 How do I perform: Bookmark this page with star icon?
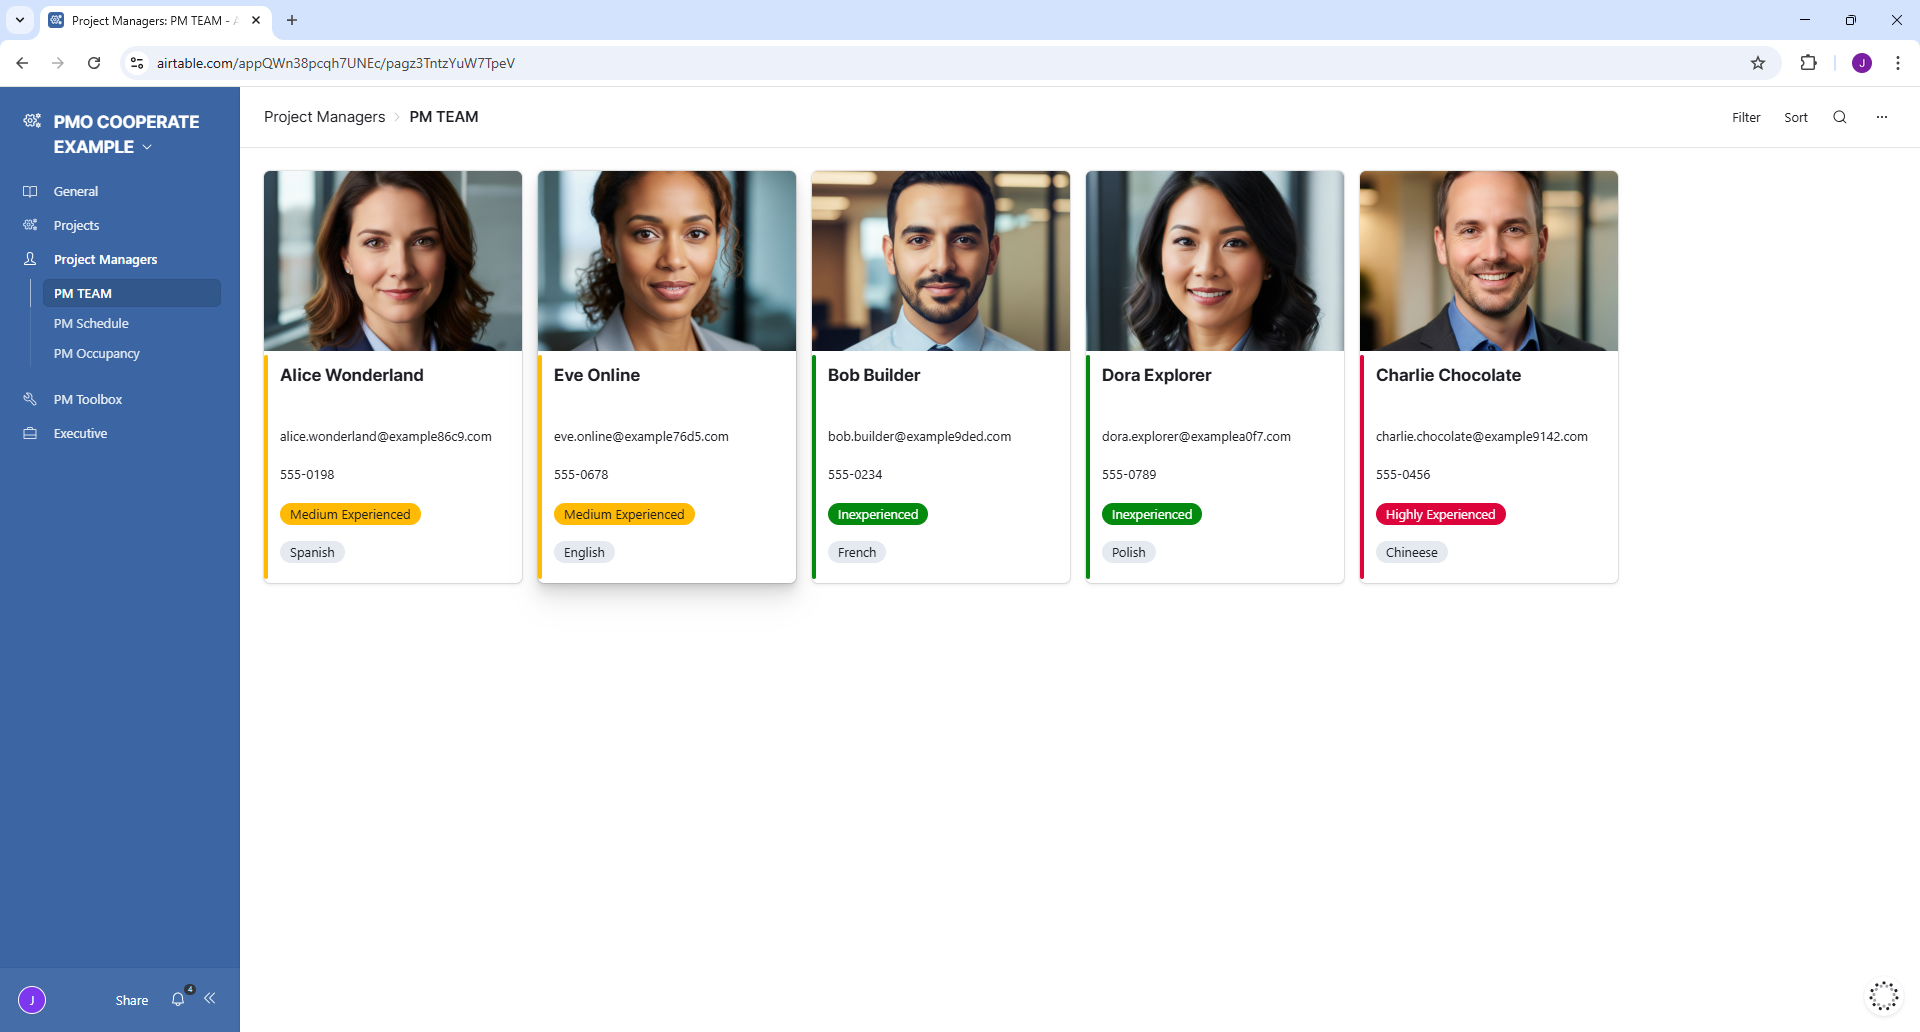pos(1757,63)
